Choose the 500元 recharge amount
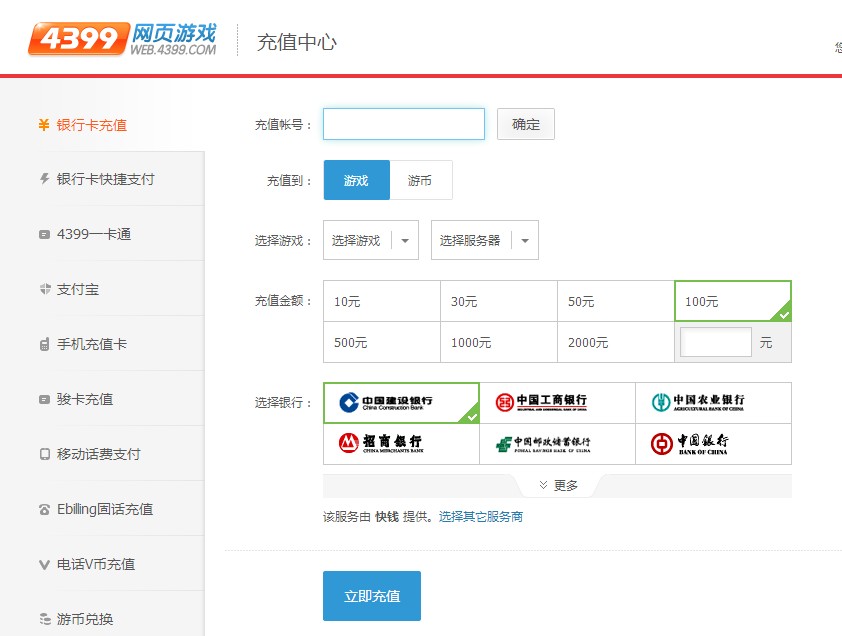 [380, 341]
